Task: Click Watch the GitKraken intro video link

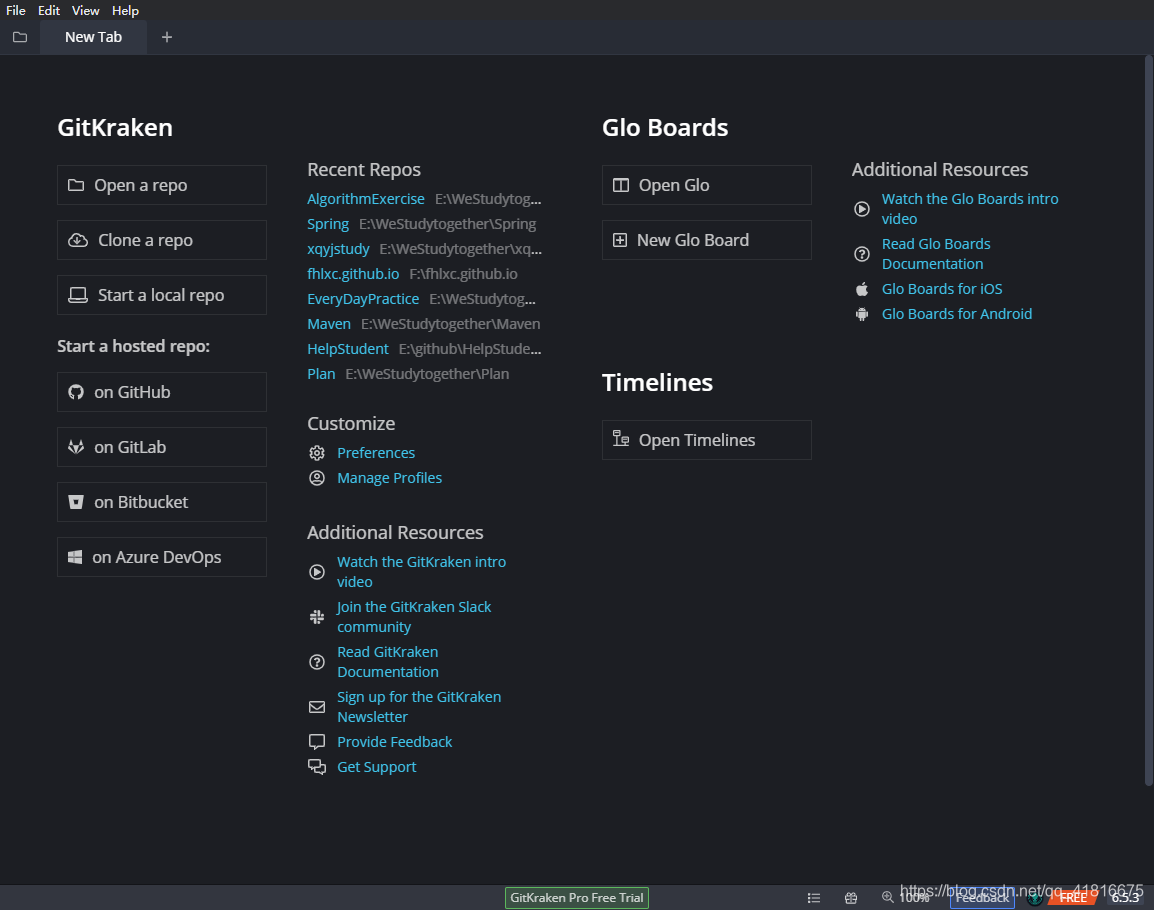Action: pos(421,572)
